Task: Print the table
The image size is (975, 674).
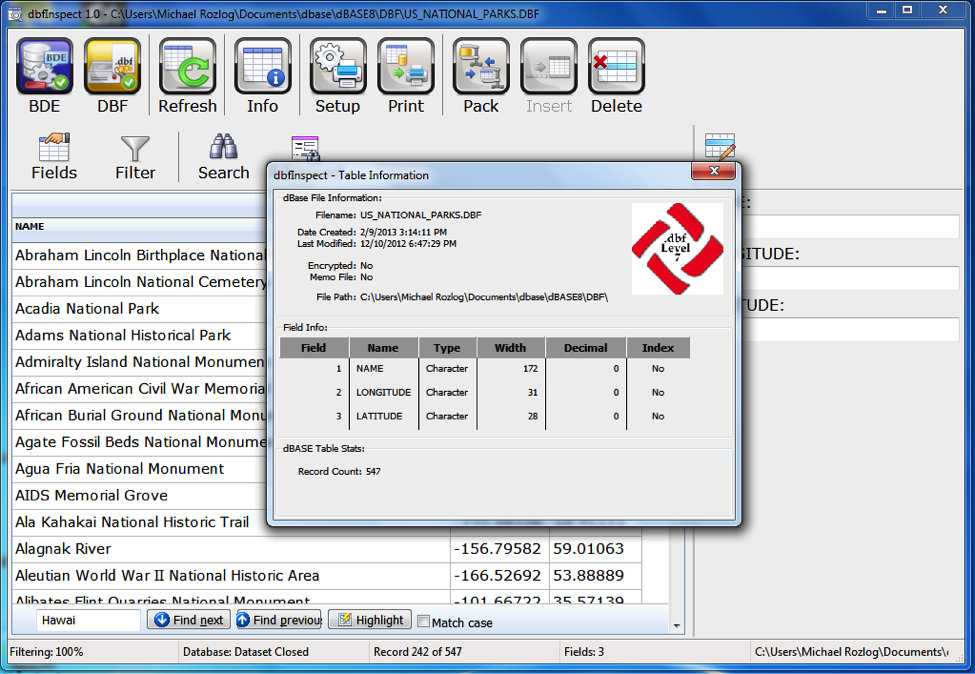Action: 406,76
